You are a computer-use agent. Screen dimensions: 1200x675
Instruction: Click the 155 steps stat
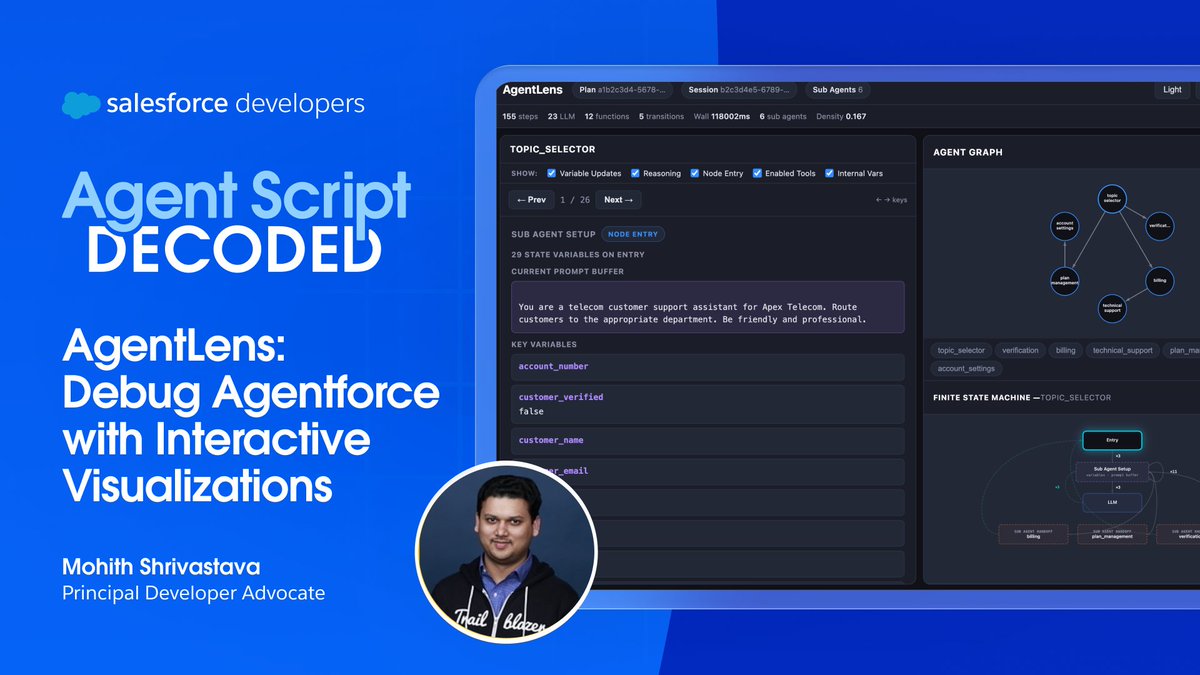point(520,116)
